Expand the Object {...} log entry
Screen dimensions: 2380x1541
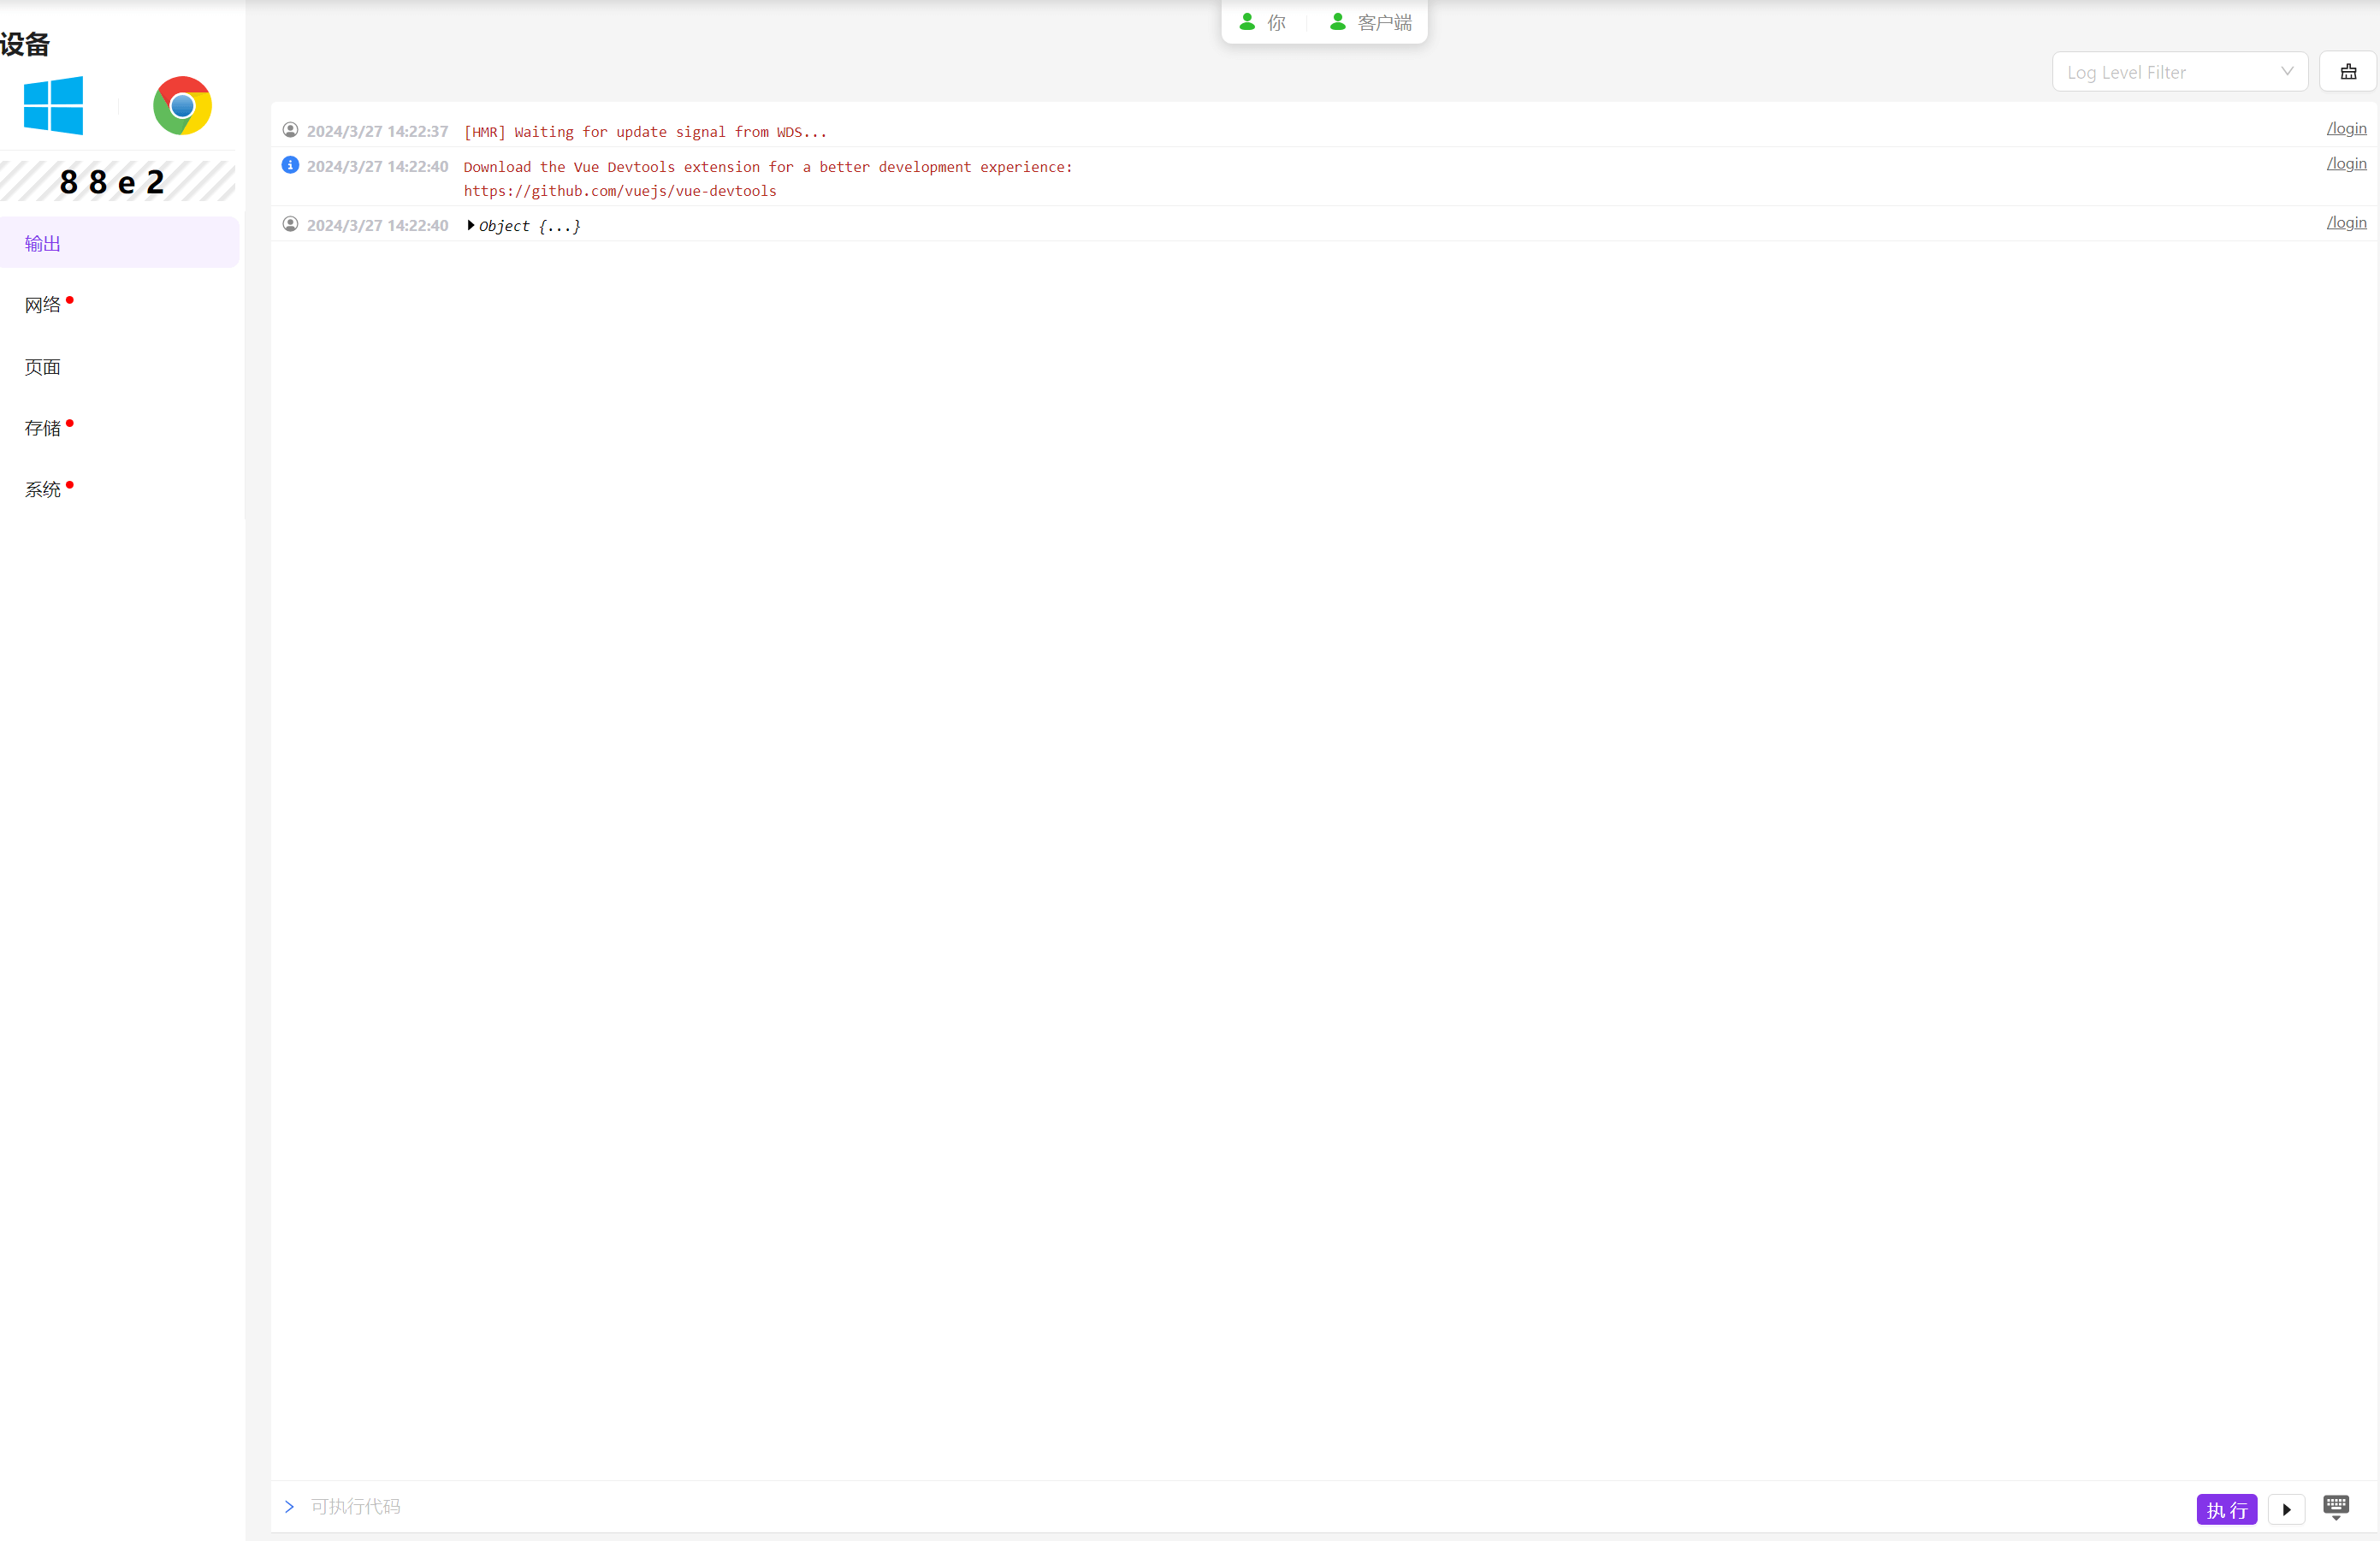(471, 225)
